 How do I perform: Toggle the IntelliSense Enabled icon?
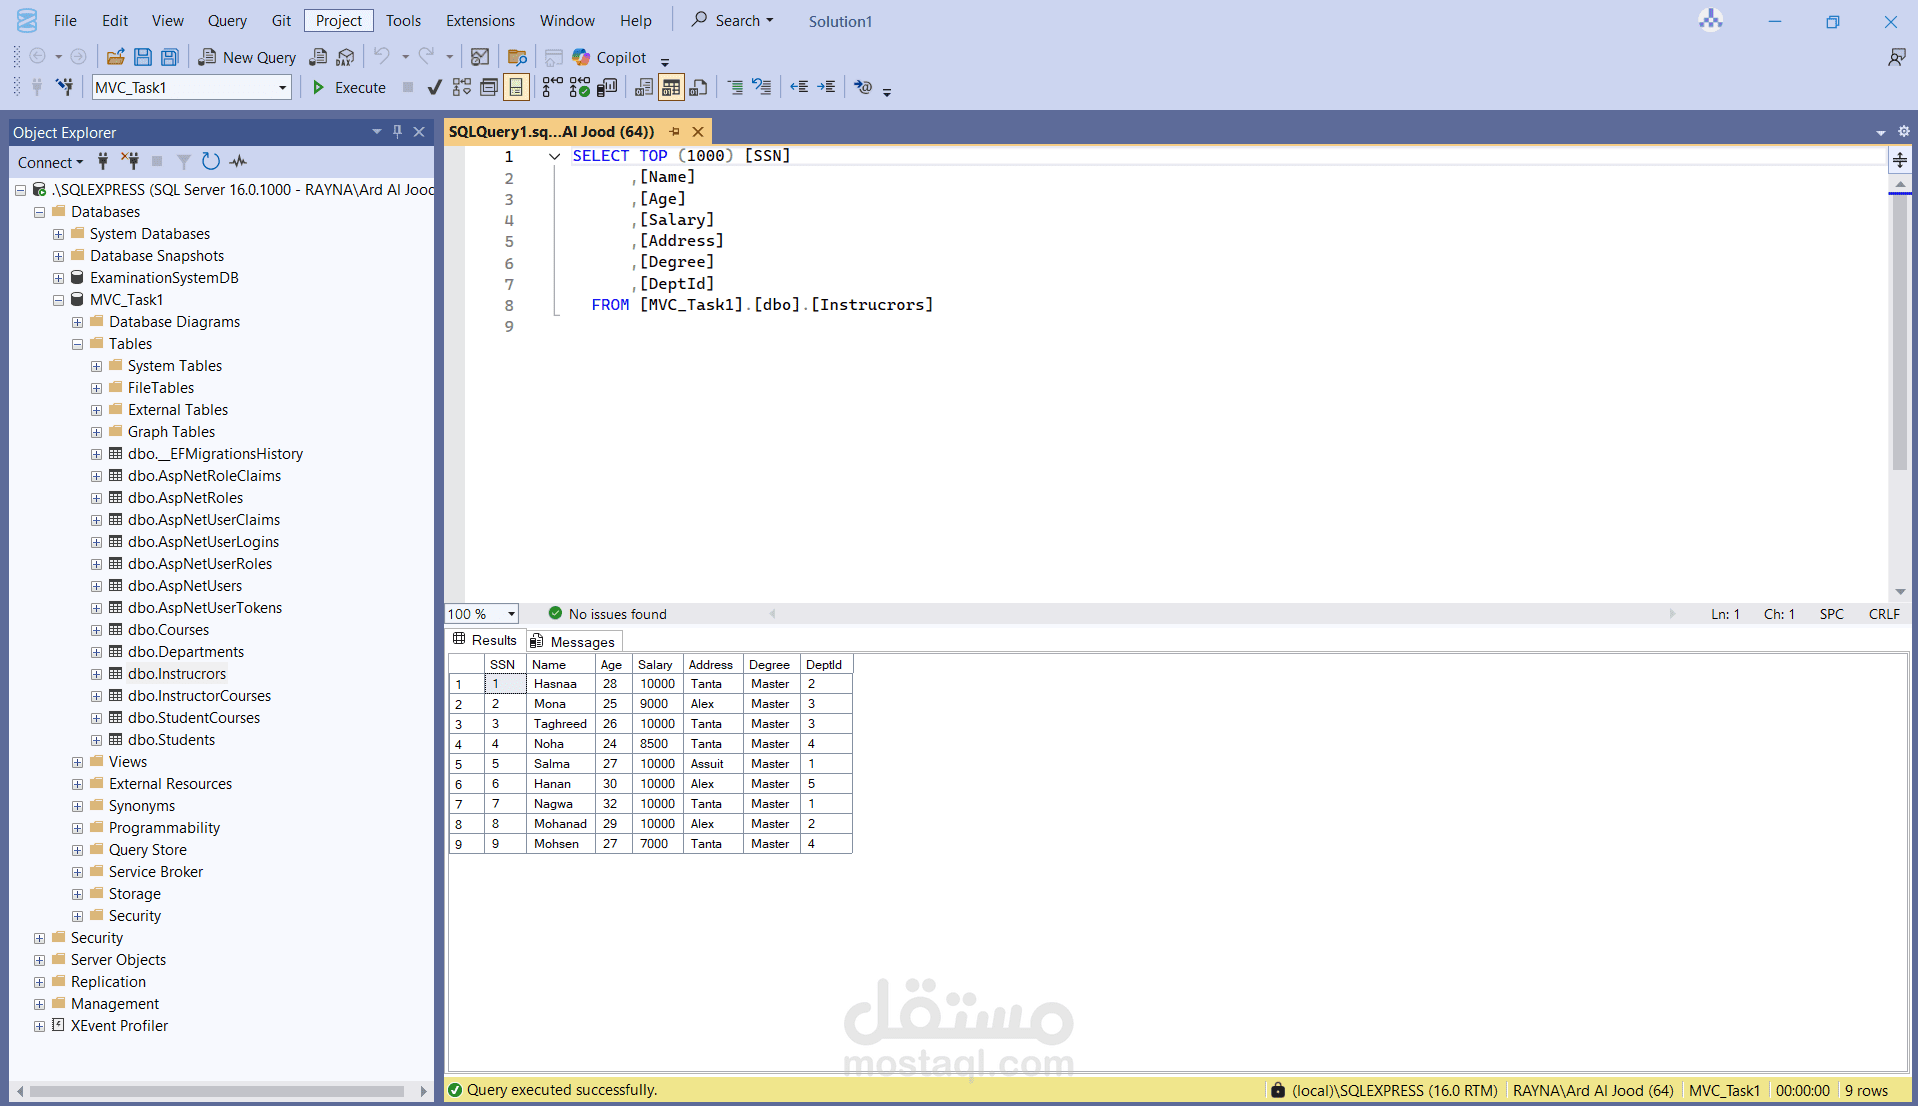516,87
